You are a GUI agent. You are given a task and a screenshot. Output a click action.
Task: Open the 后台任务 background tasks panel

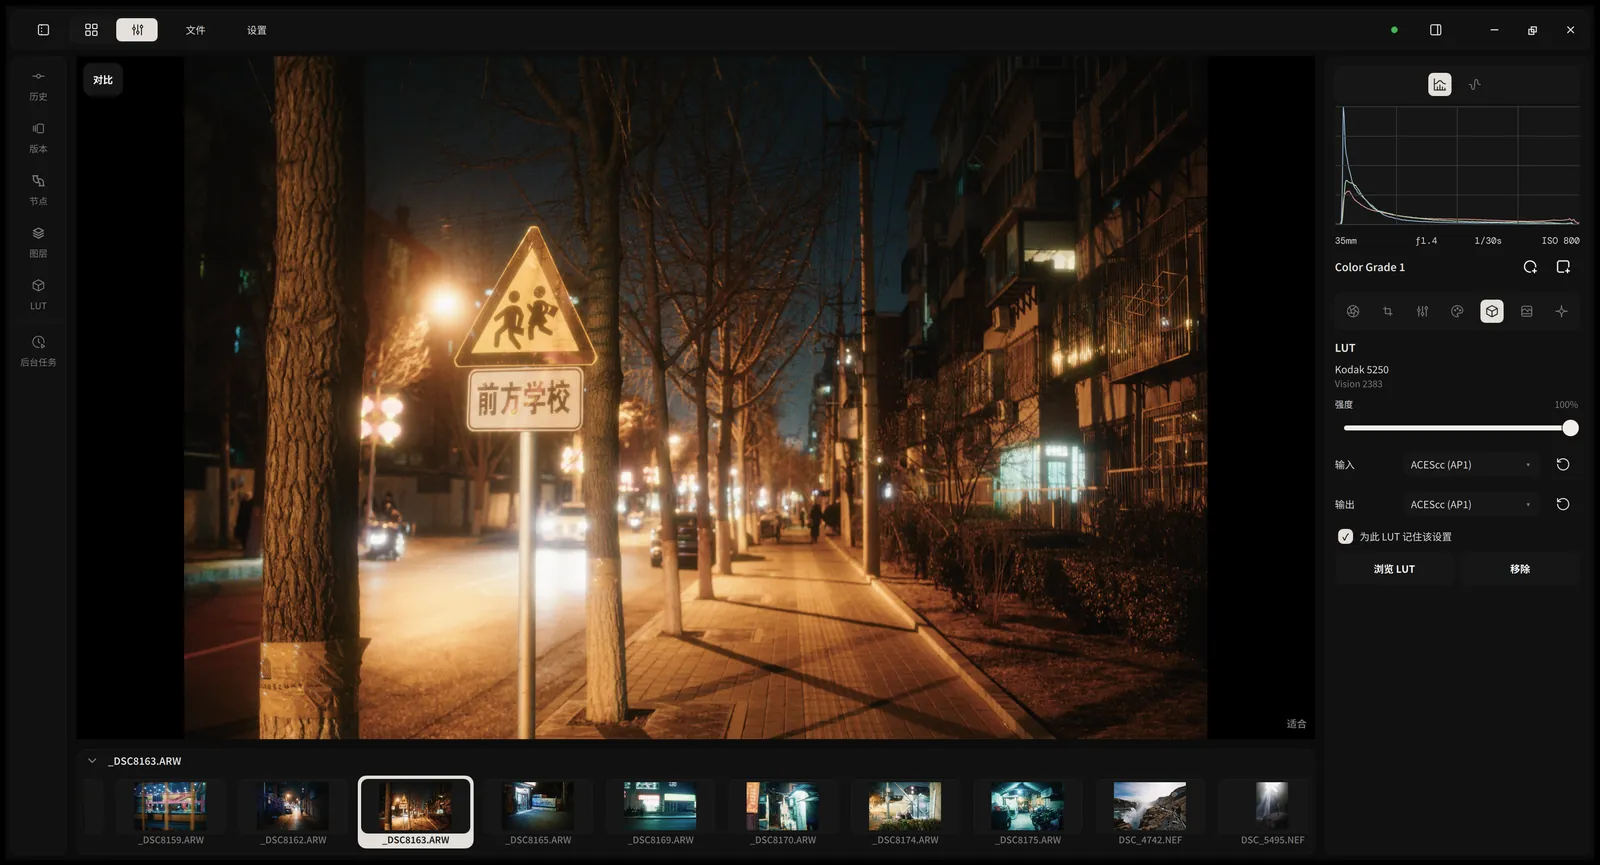38,351
